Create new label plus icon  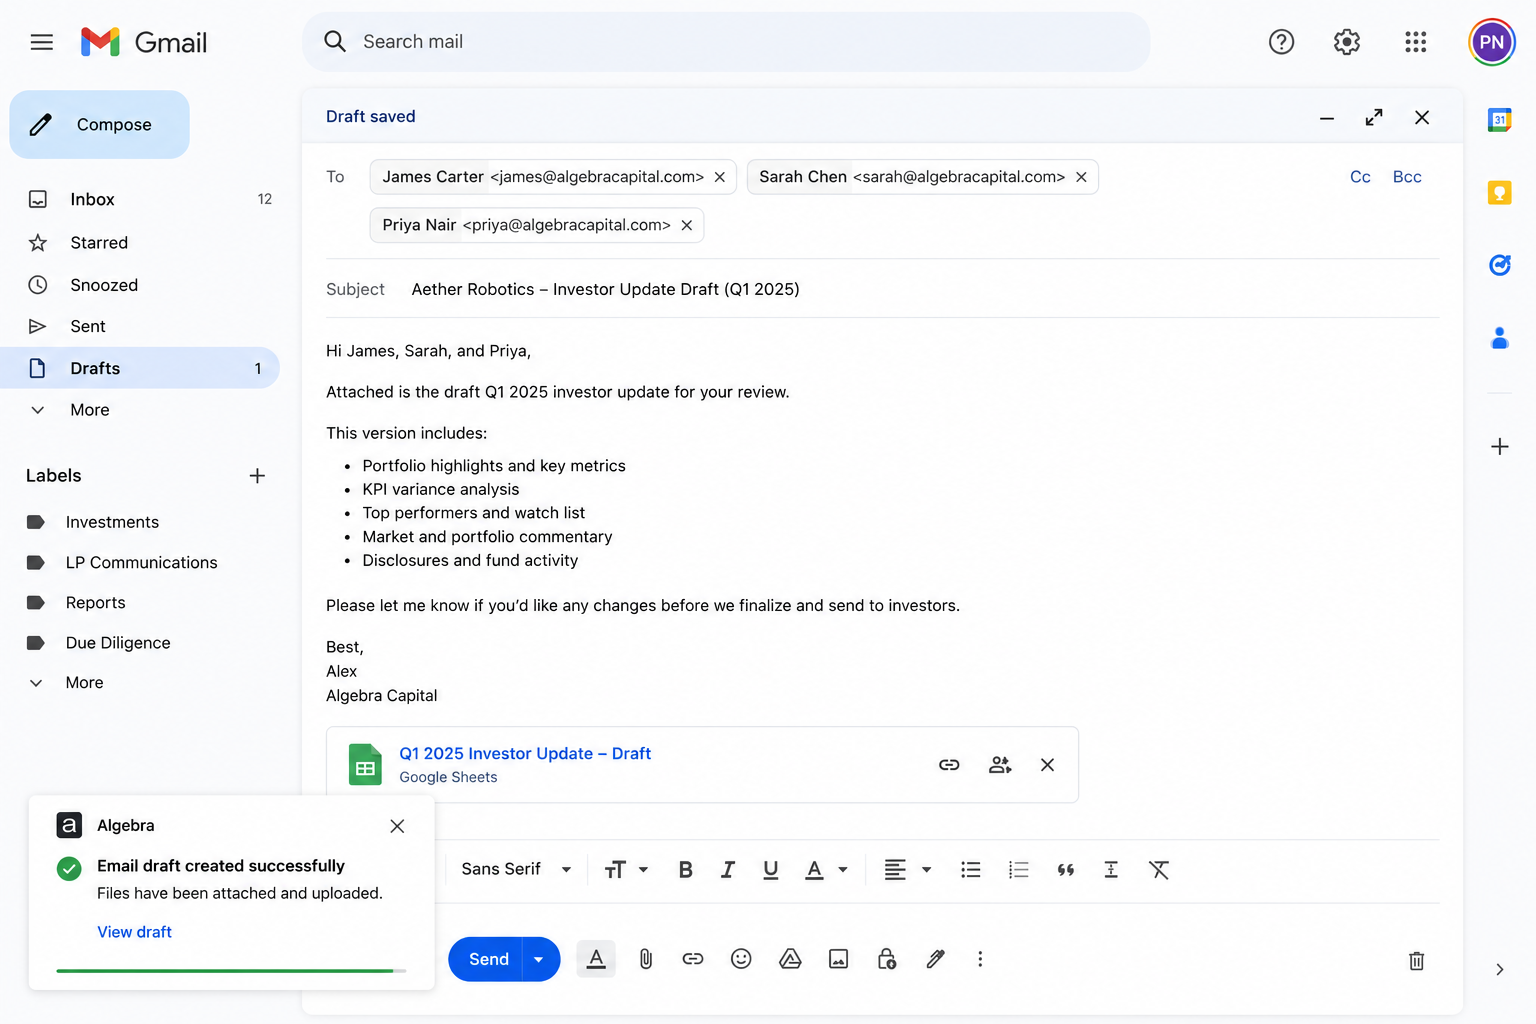pos(257,476)
